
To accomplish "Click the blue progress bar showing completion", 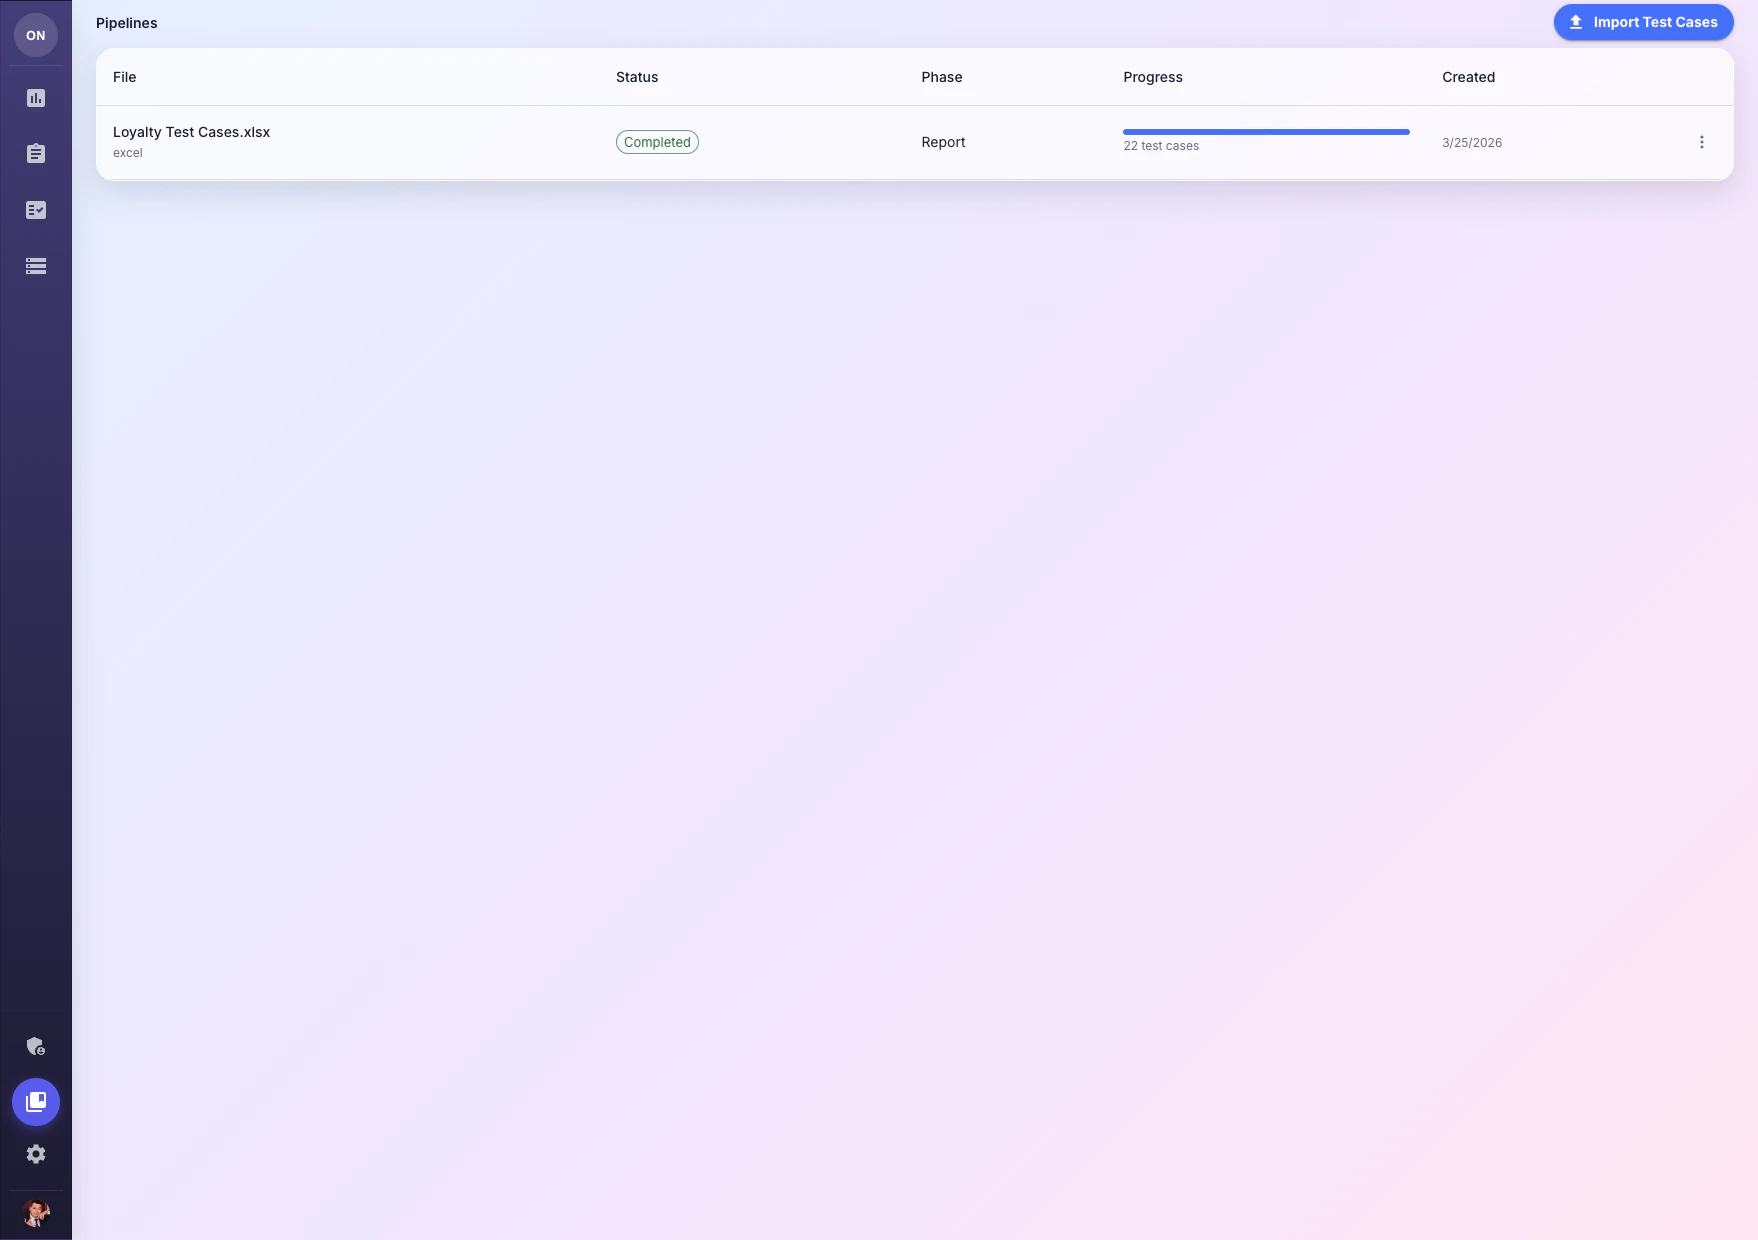I will [1266, 131].
